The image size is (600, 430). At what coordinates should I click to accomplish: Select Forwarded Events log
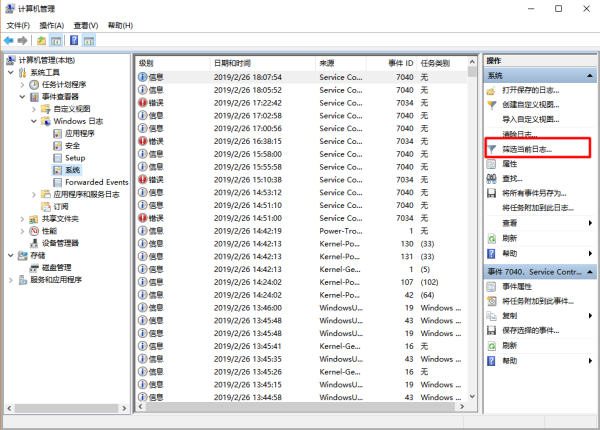click(96, 182)
